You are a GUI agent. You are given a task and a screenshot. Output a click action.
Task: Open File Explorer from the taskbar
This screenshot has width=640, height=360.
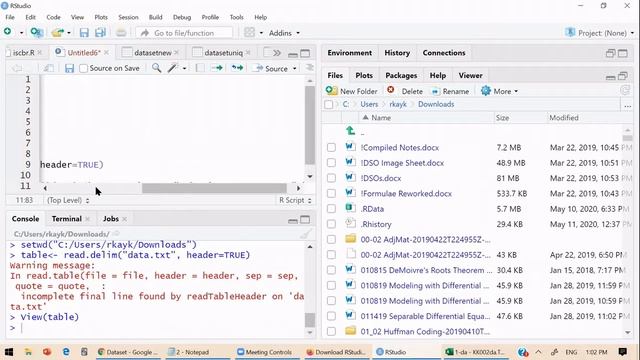pyautogui.click(x=28, y=352)
